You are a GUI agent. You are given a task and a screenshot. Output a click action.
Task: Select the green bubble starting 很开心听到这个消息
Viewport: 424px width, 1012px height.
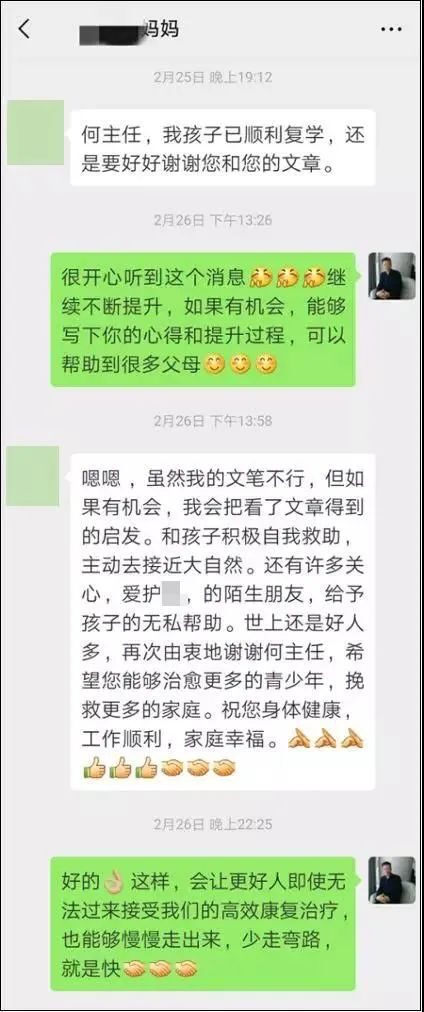pyautogui.click(x=203, y=320)
